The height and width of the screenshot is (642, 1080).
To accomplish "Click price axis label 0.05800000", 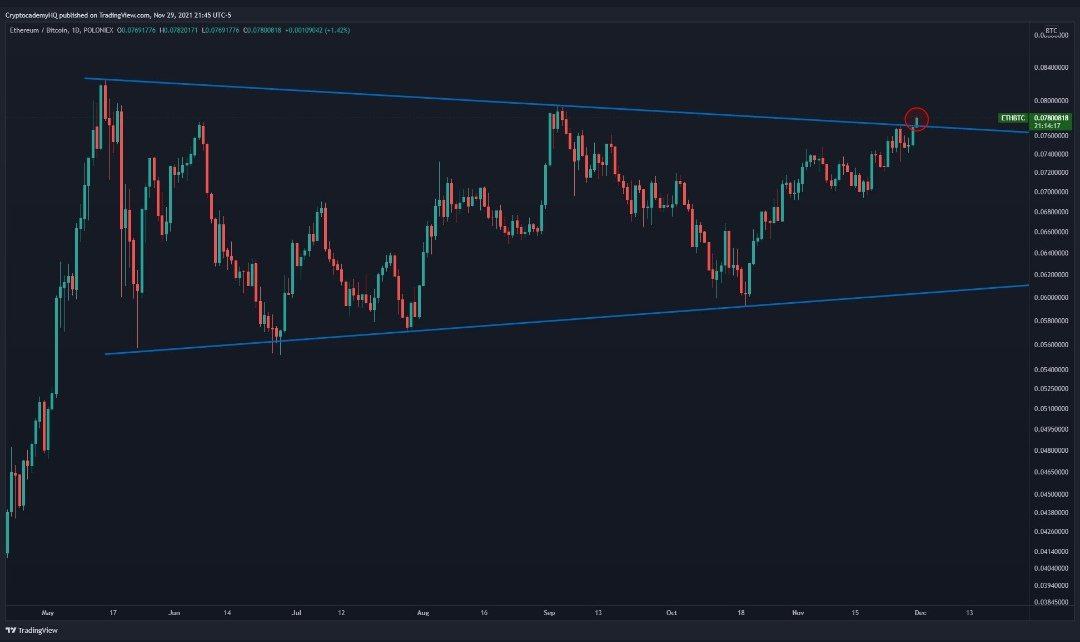I will (1051, 320).
